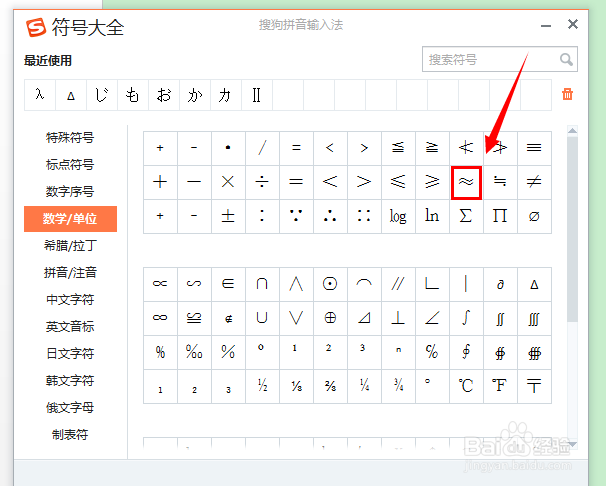Clear recent symbols with trash icon
This screenshot has width=606, height=486.
tap(567, 94)
